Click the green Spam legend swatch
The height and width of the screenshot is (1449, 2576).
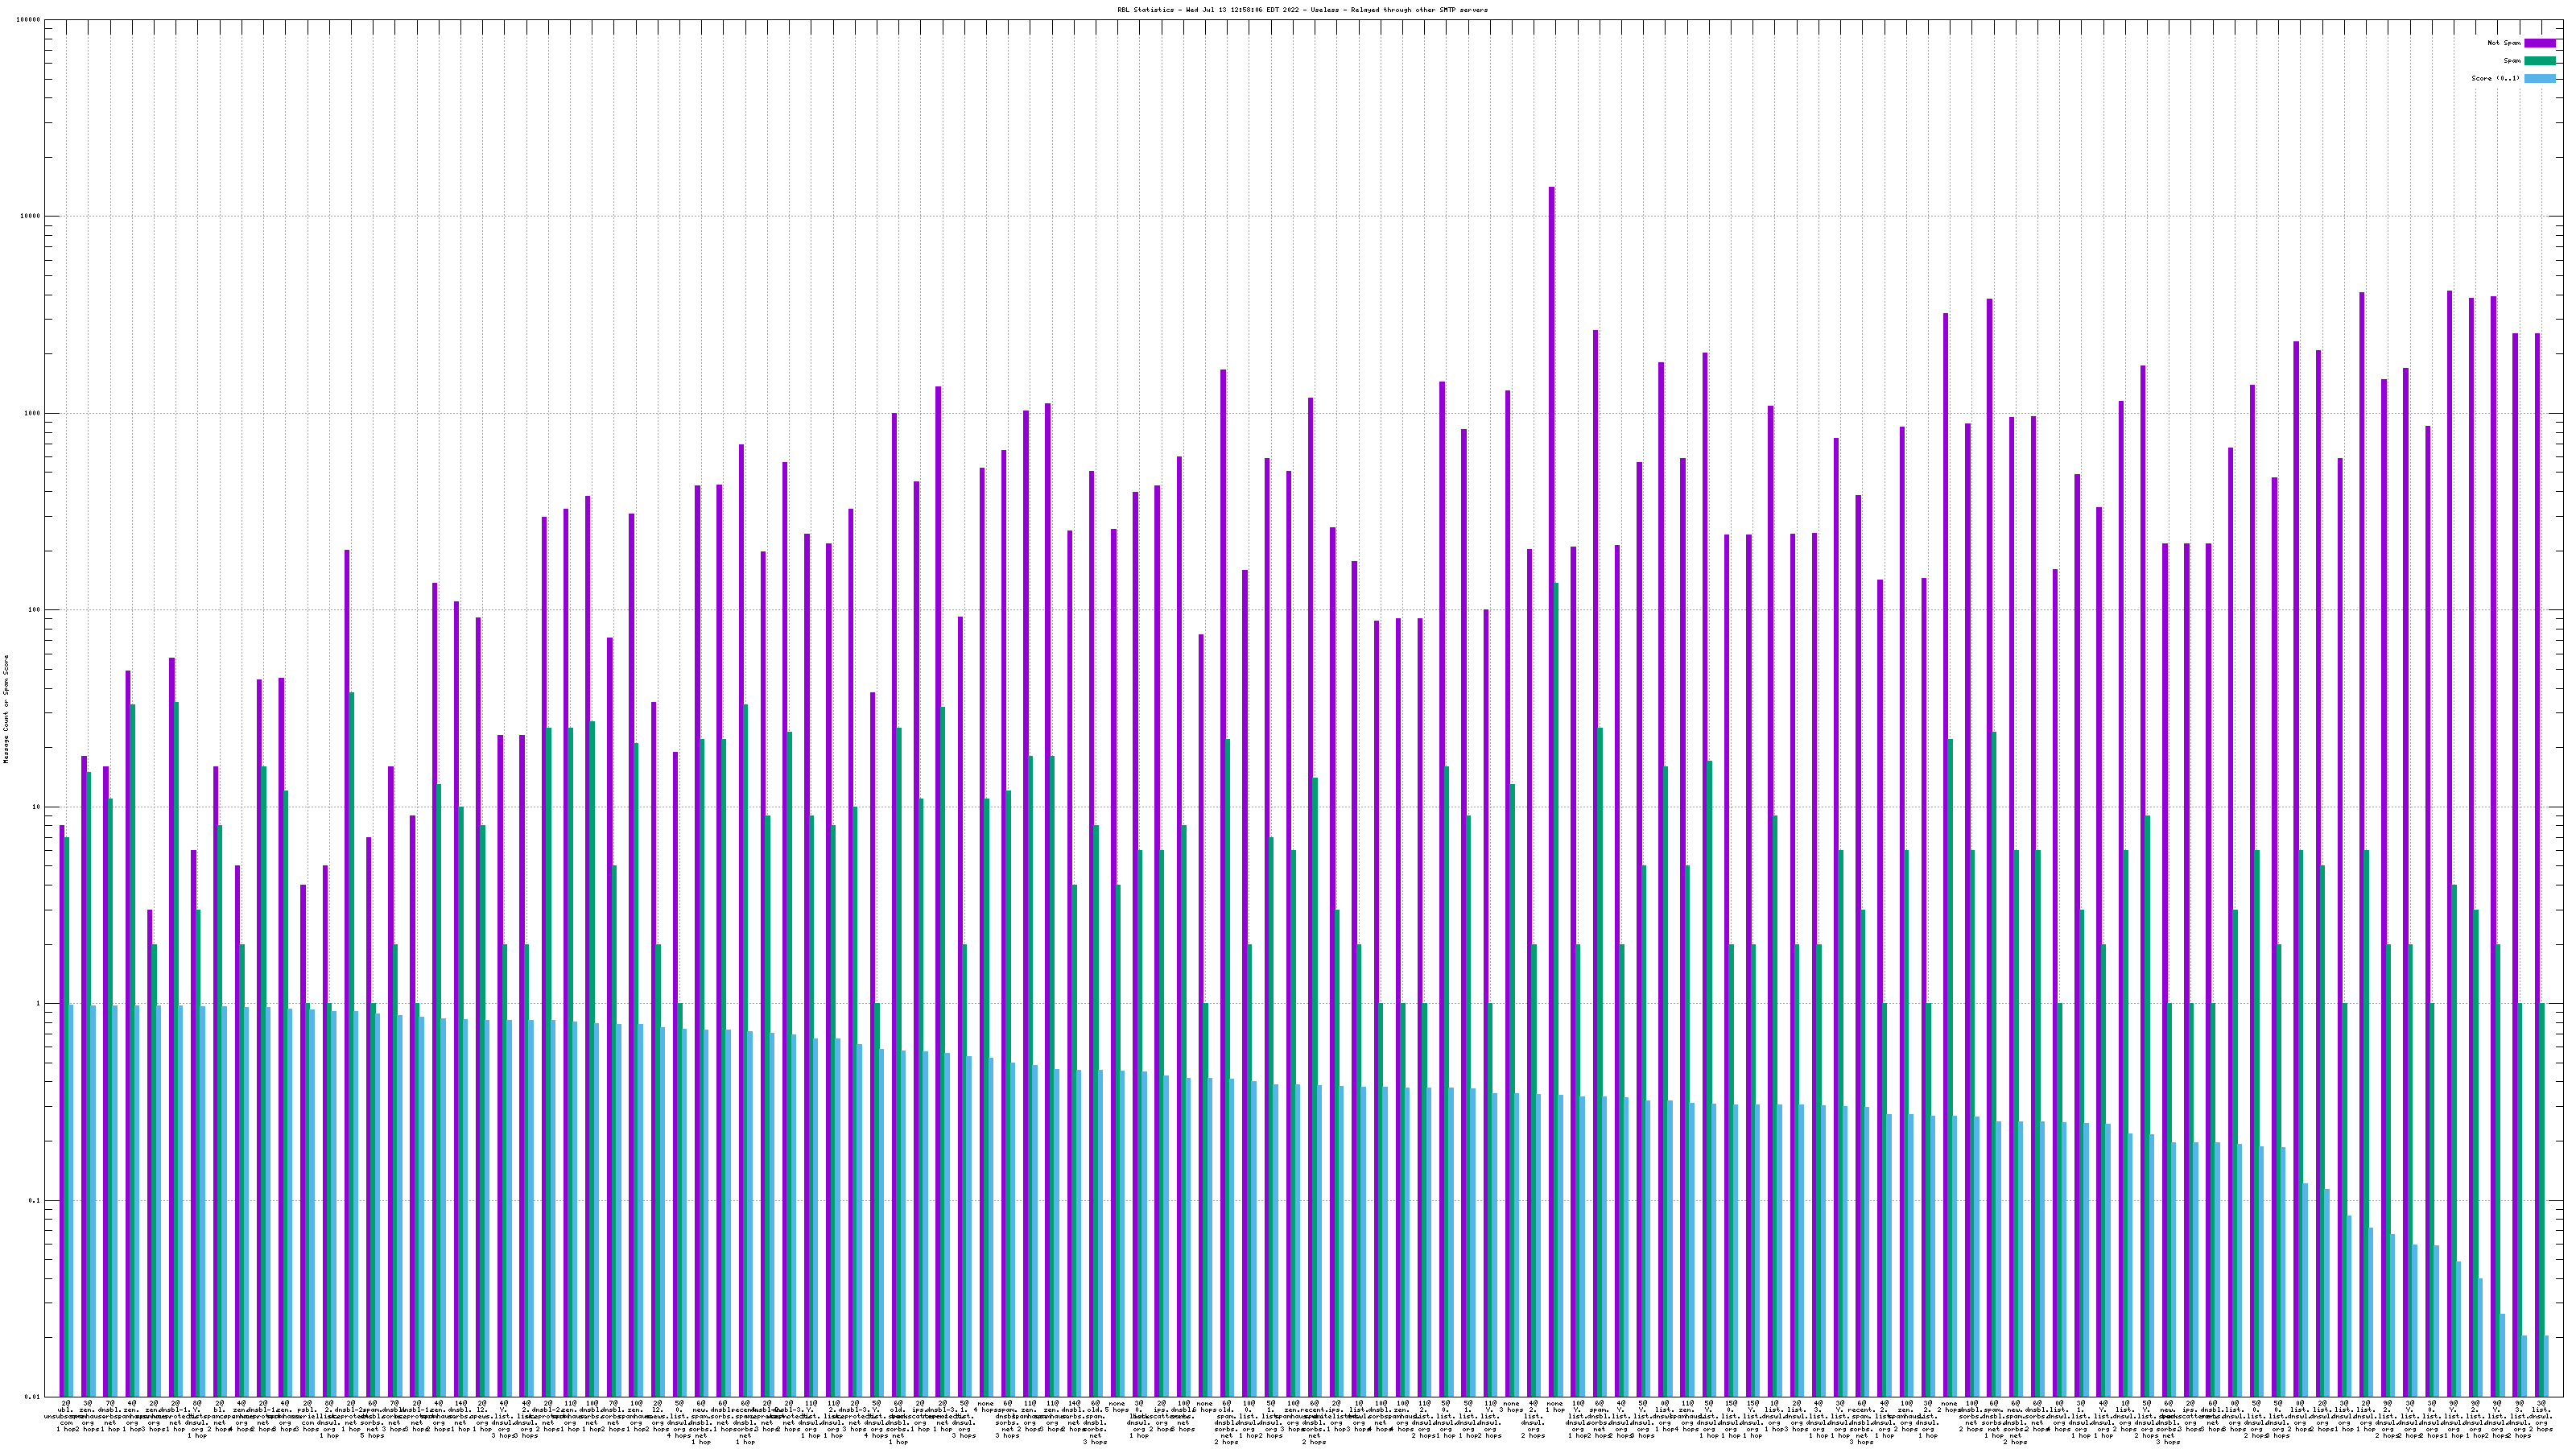pos(2539,61)
